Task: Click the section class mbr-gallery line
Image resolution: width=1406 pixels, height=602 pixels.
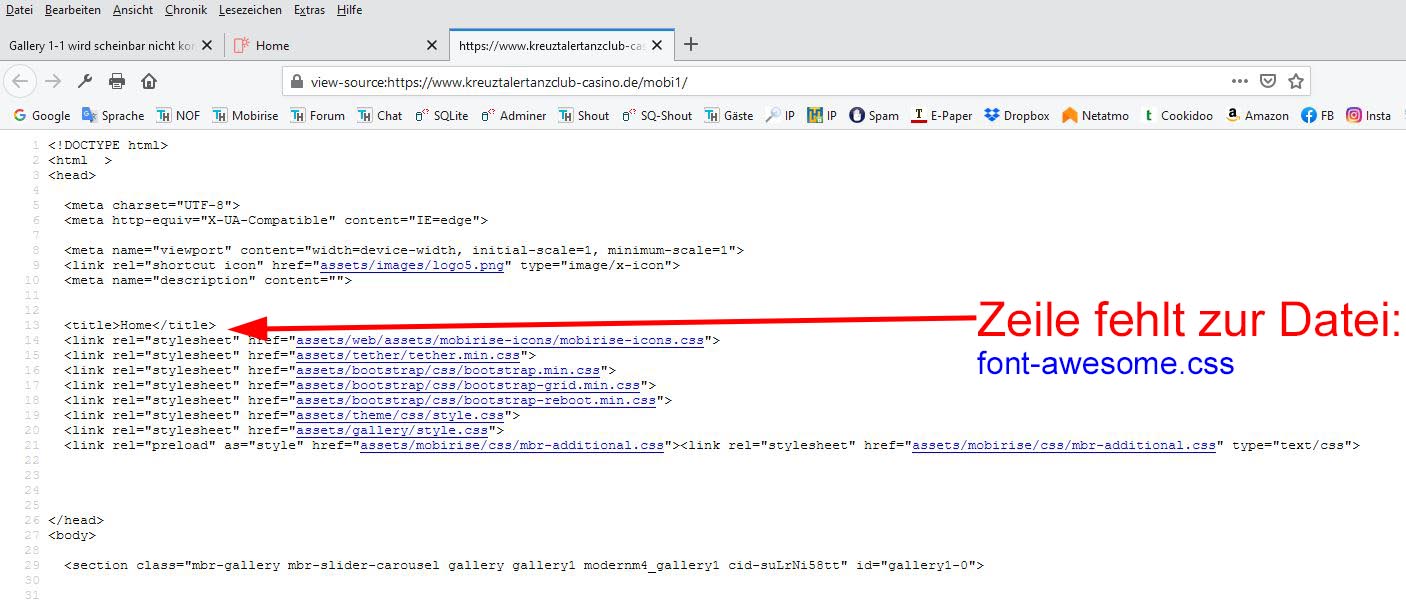Action: click(524, 565)
